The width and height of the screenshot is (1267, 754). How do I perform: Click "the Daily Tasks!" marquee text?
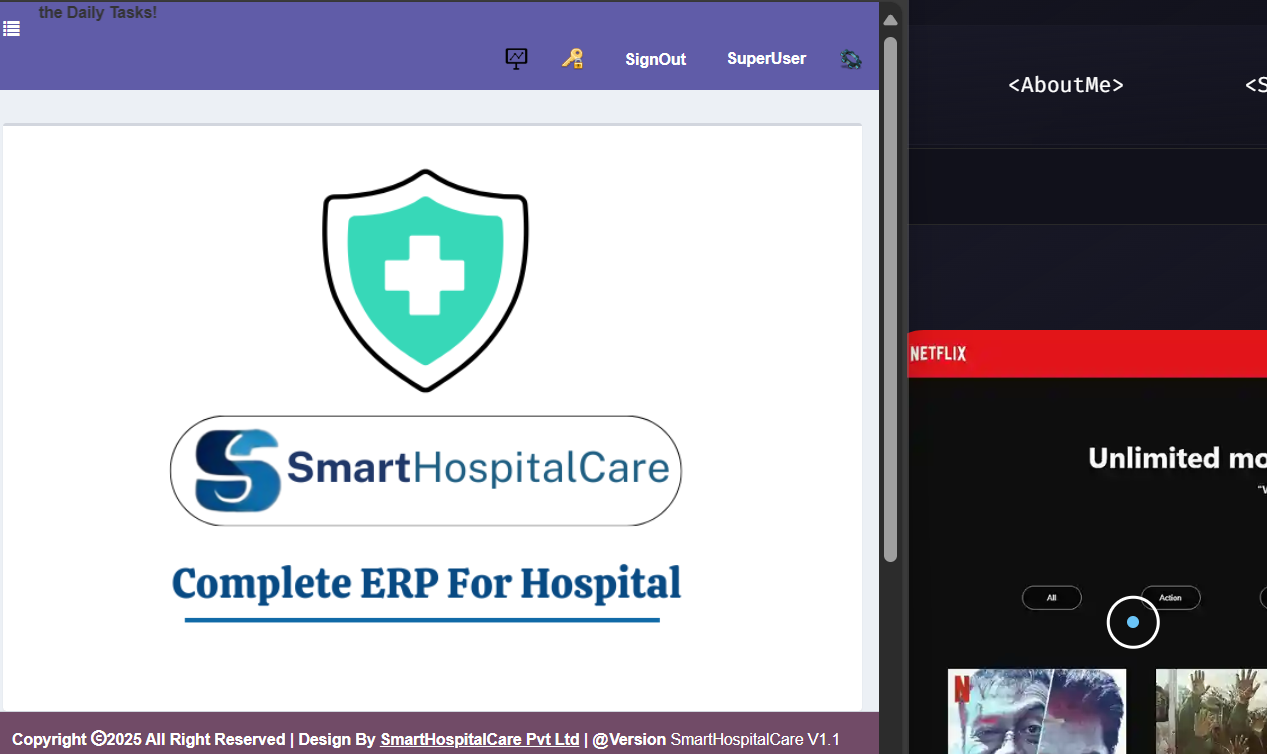pos(98,13)
